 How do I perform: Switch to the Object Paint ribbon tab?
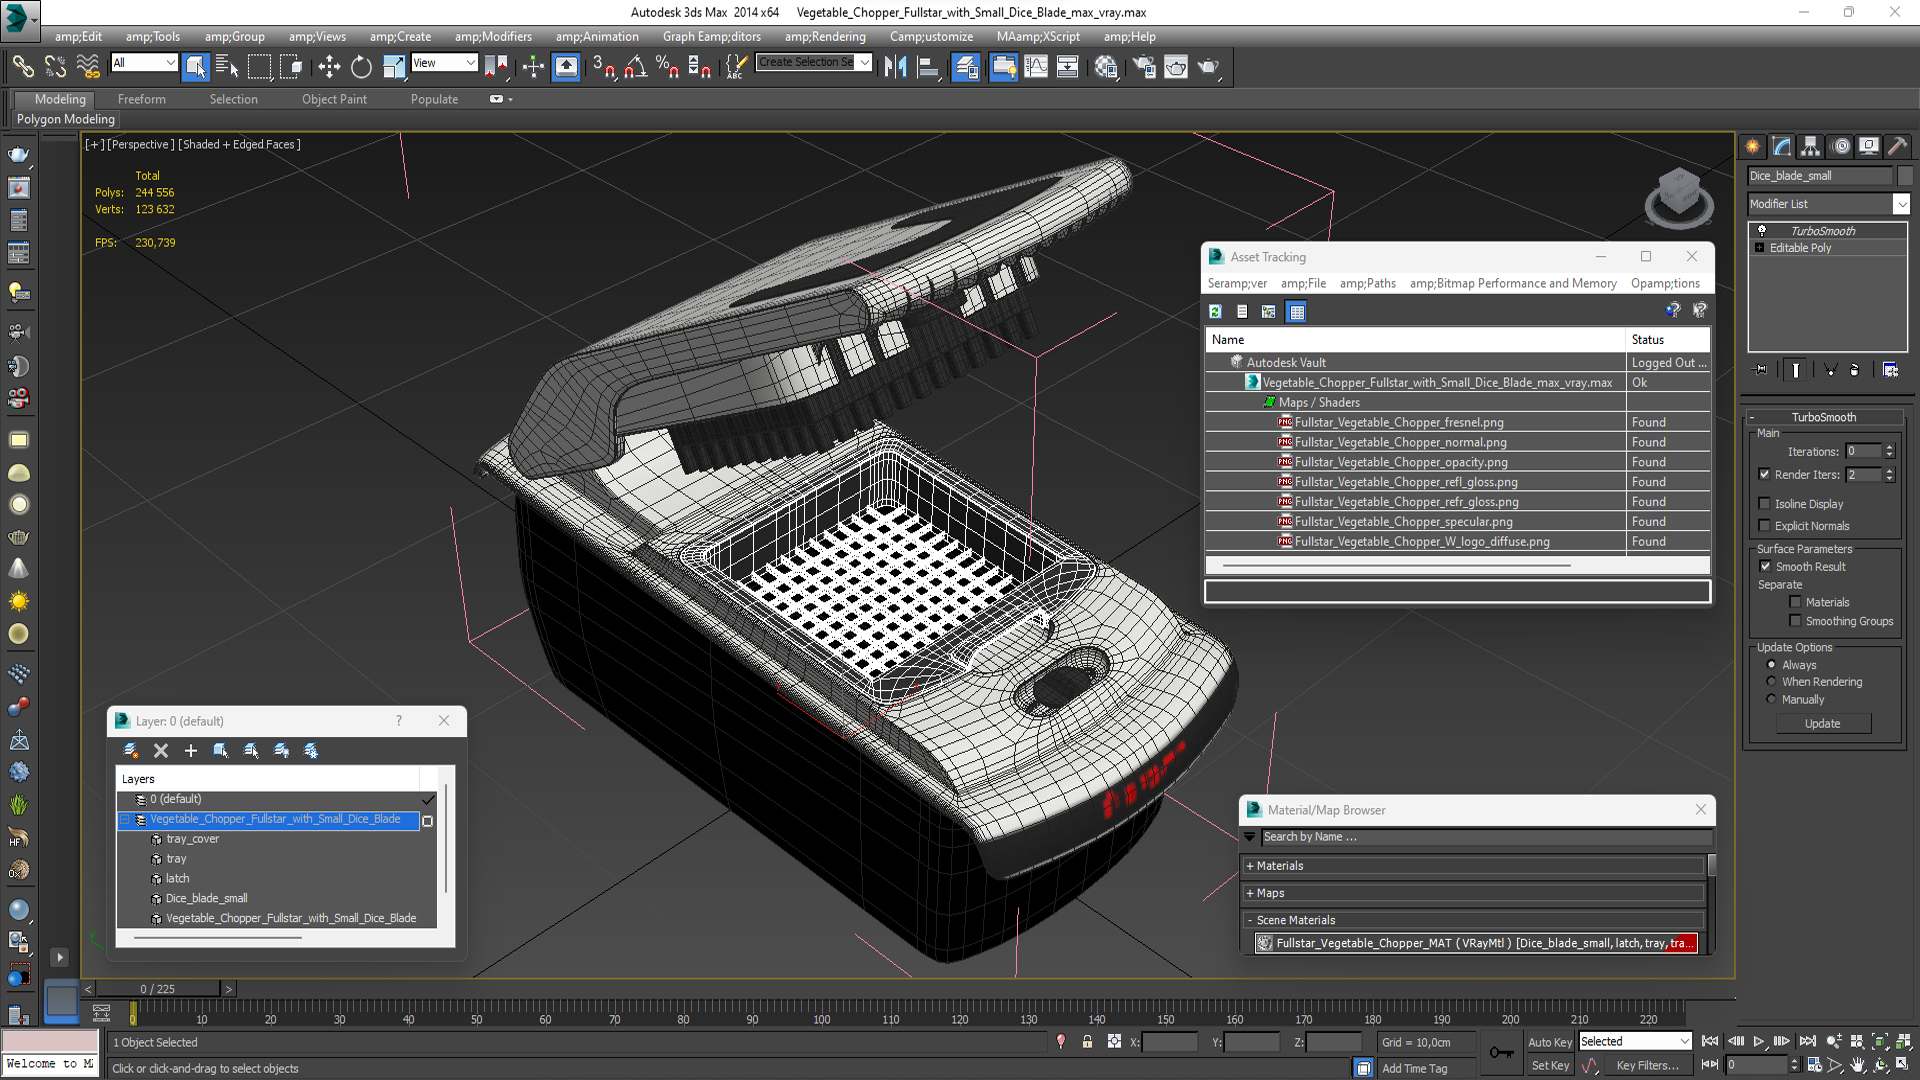(334, 99)
